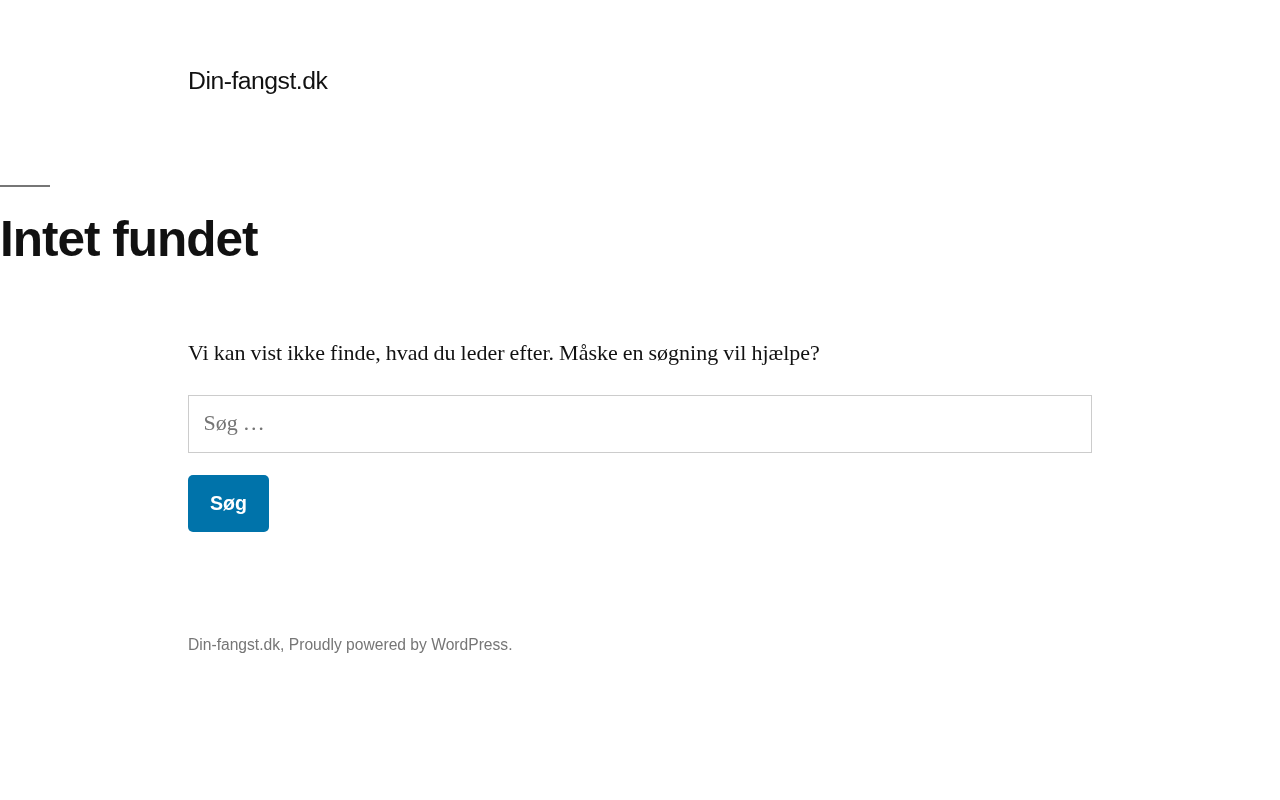This screenshot has width=1280, height=800.
Task: Click the "Søg …" placeholder text
Action: tap(234, 424)
